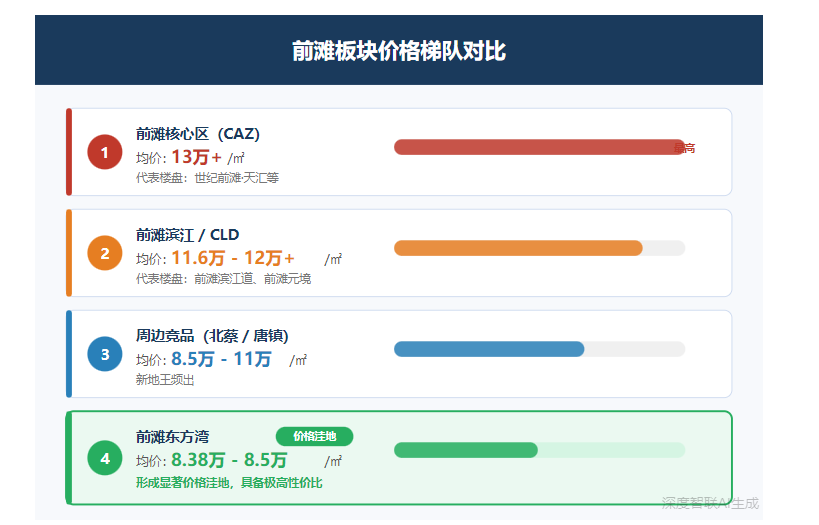Click the heading 前滩滨江 / CLD
This screenshot has height=525, width=819.
(x=188, y=235)
